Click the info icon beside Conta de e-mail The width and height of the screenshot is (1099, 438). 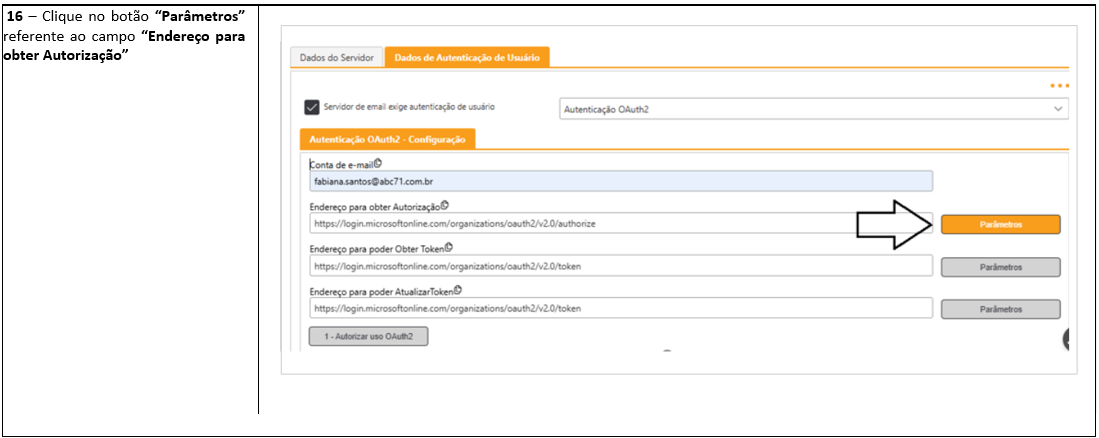[378, 164]
